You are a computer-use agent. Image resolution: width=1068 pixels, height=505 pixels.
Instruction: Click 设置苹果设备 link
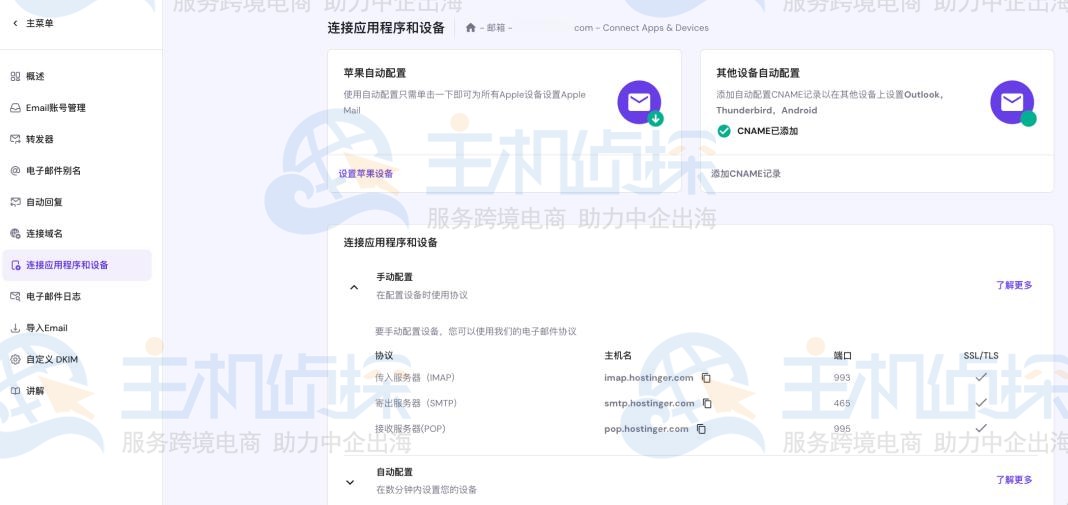[x=366, y=174]
